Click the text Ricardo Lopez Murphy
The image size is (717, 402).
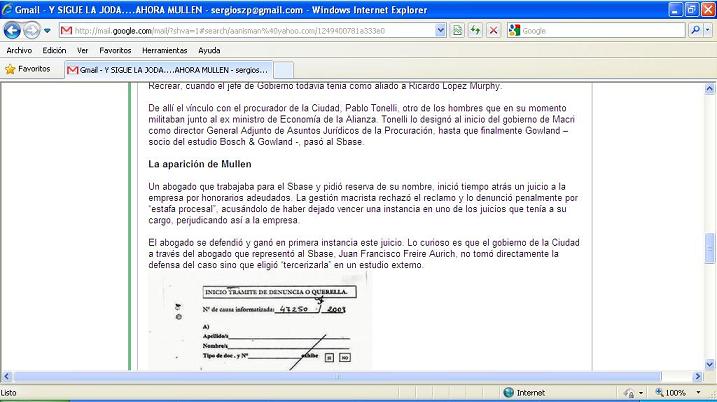[455, 86]
